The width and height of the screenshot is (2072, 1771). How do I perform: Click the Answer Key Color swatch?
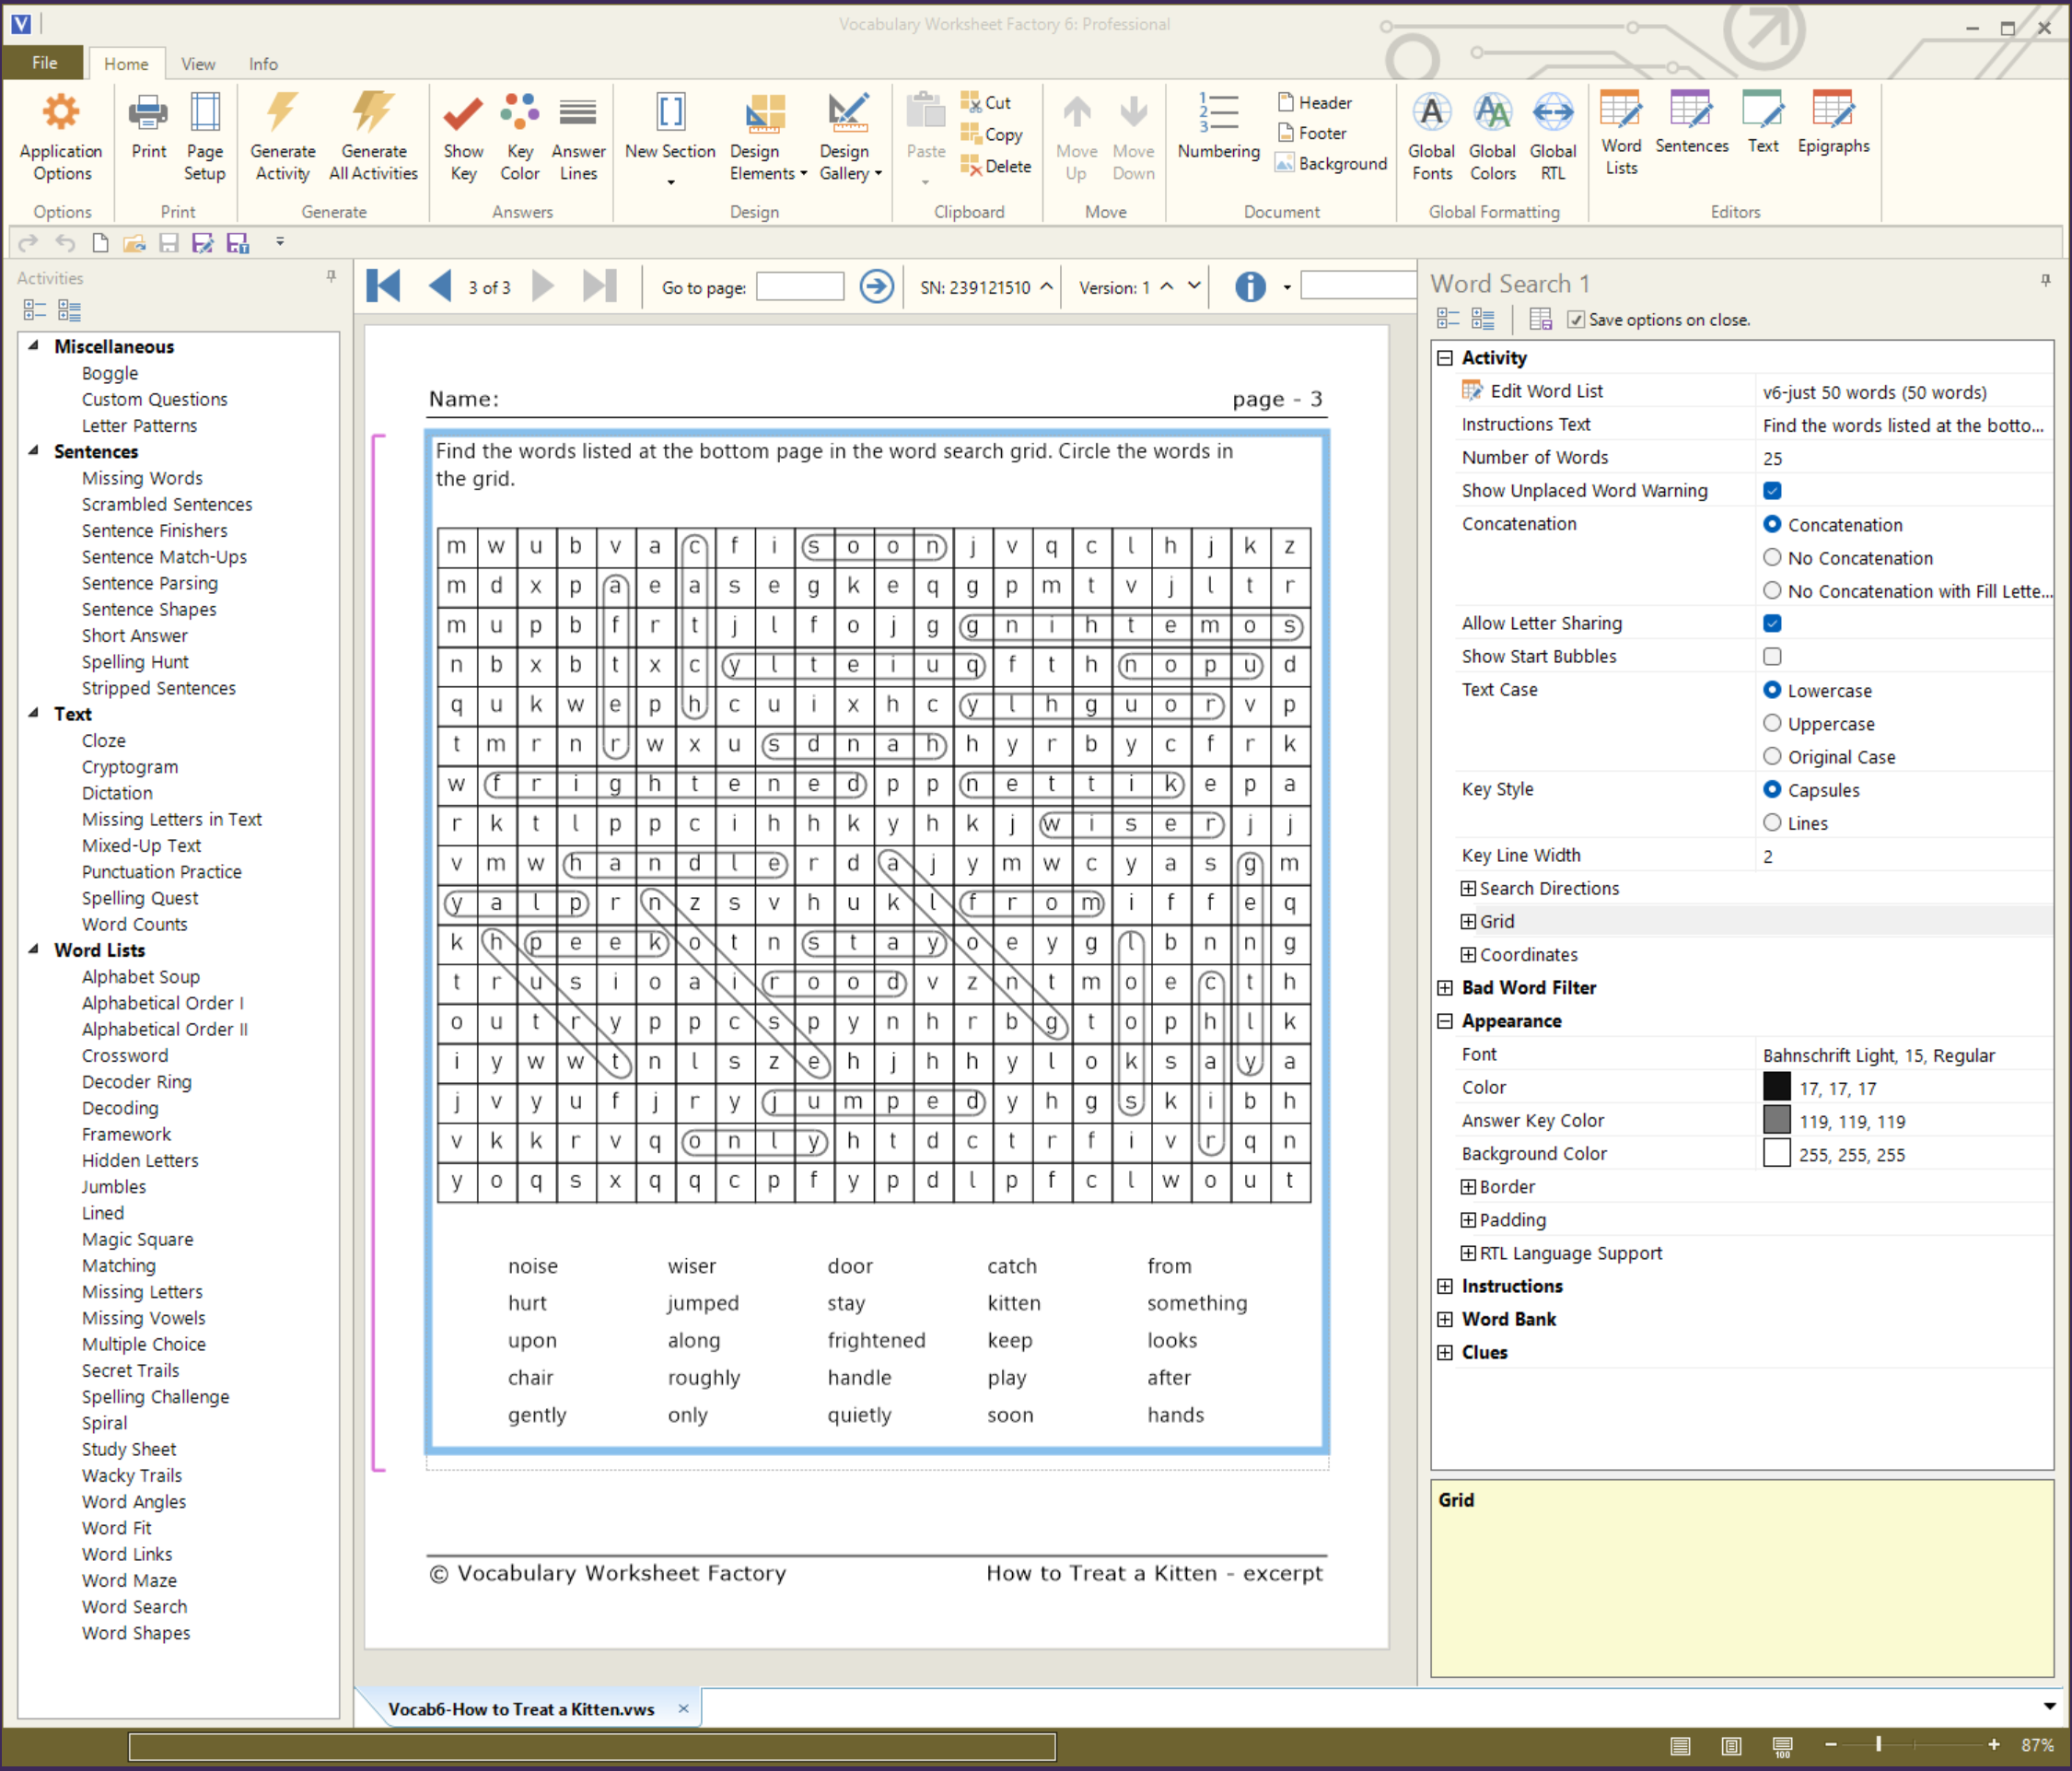1776,1121
